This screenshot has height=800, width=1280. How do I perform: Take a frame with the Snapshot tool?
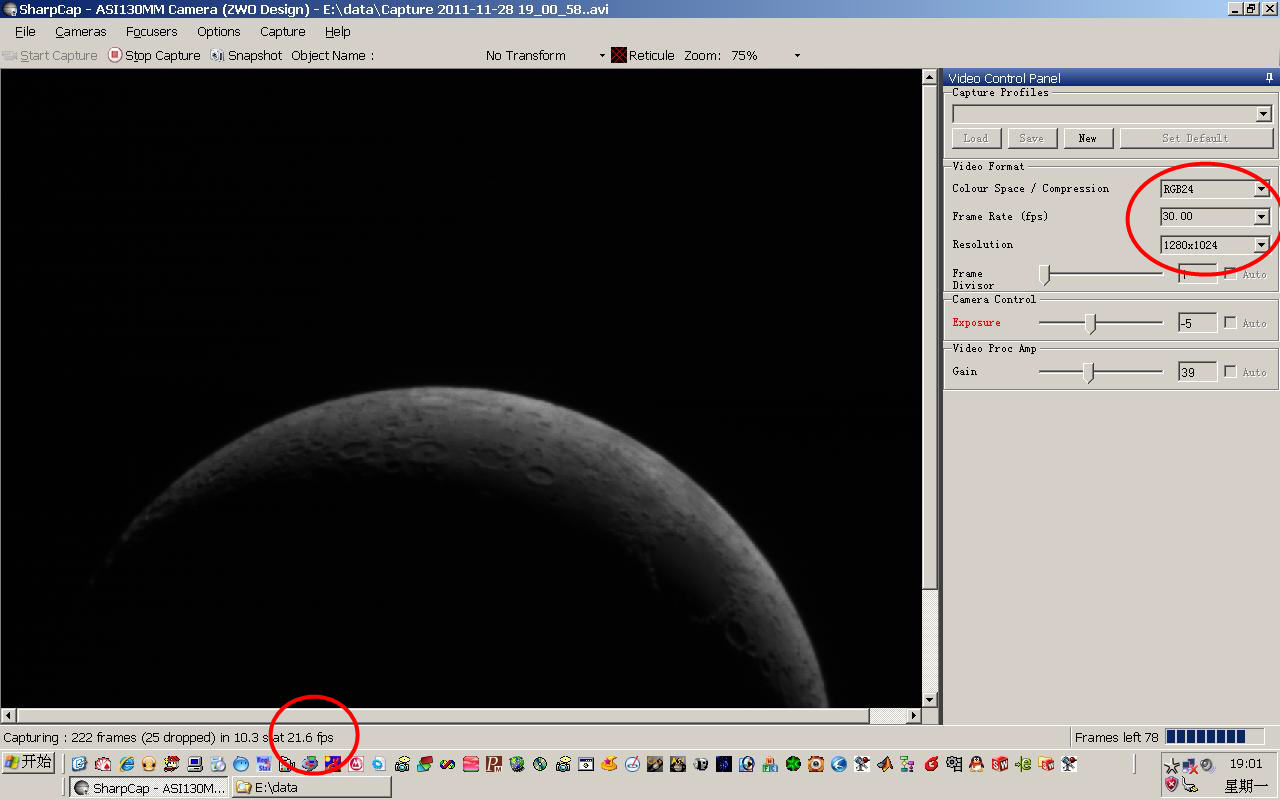point(246,56)
